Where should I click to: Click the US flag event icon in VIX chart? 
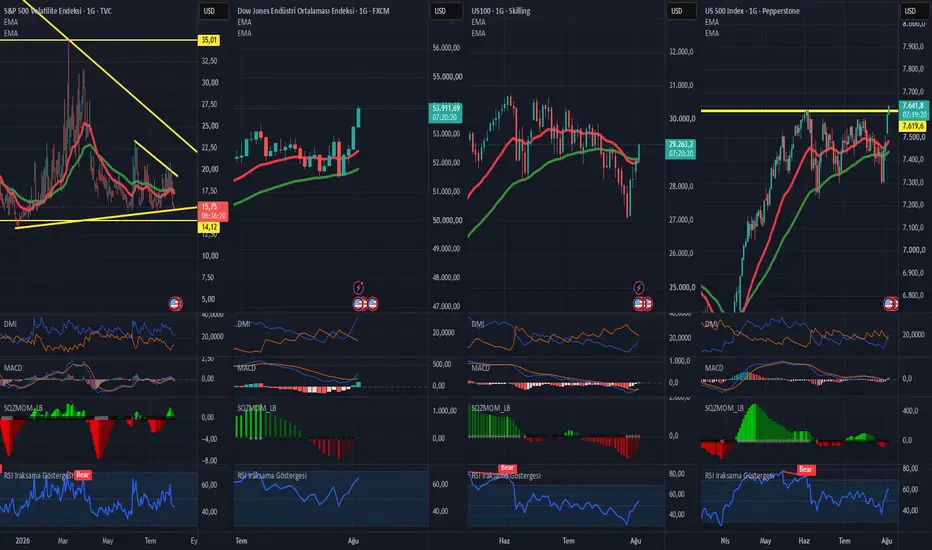175,304
